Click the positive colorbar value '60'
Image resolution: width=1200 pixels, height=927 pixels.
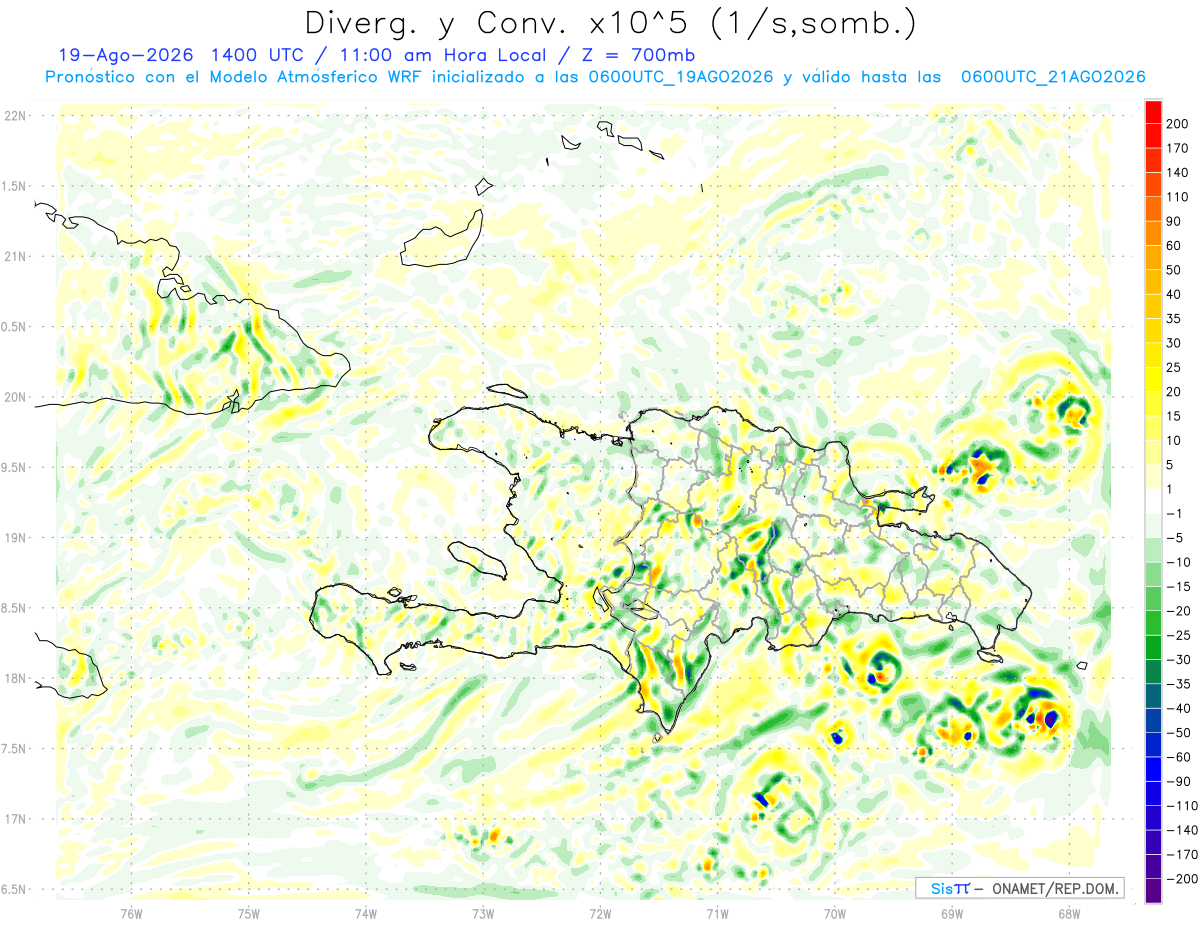1175,246
